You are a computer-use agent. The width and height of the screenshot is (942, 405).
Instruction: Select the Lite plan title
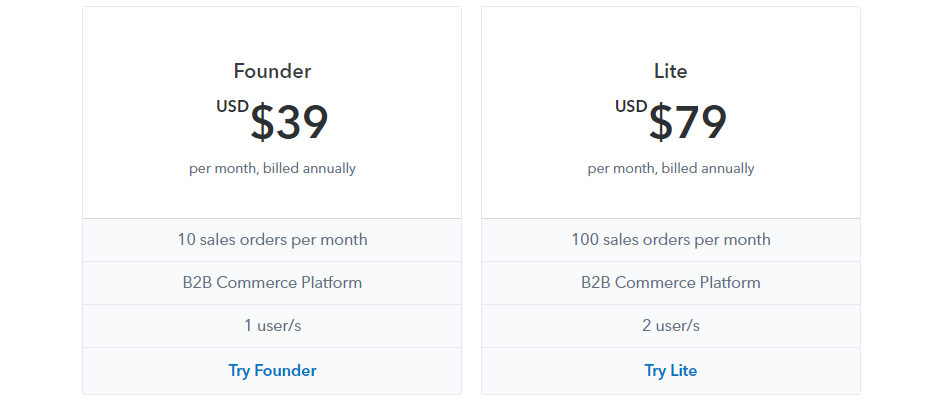pyautogui.click(x=670, y=71)
